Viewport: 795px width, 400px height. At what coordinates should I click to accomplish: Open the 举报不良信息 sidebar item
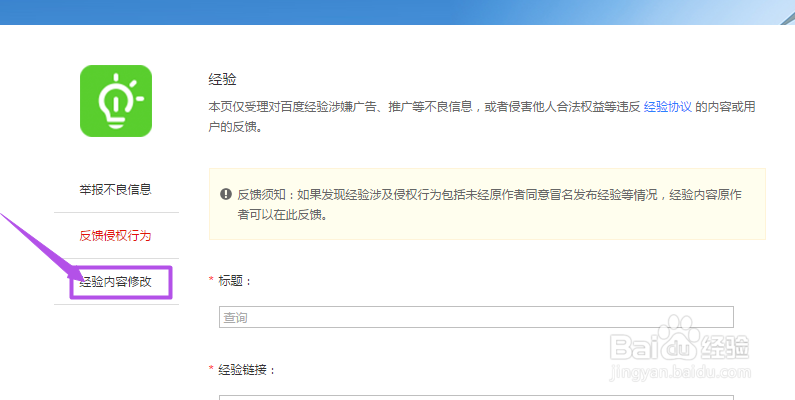[x=115, y=189]
